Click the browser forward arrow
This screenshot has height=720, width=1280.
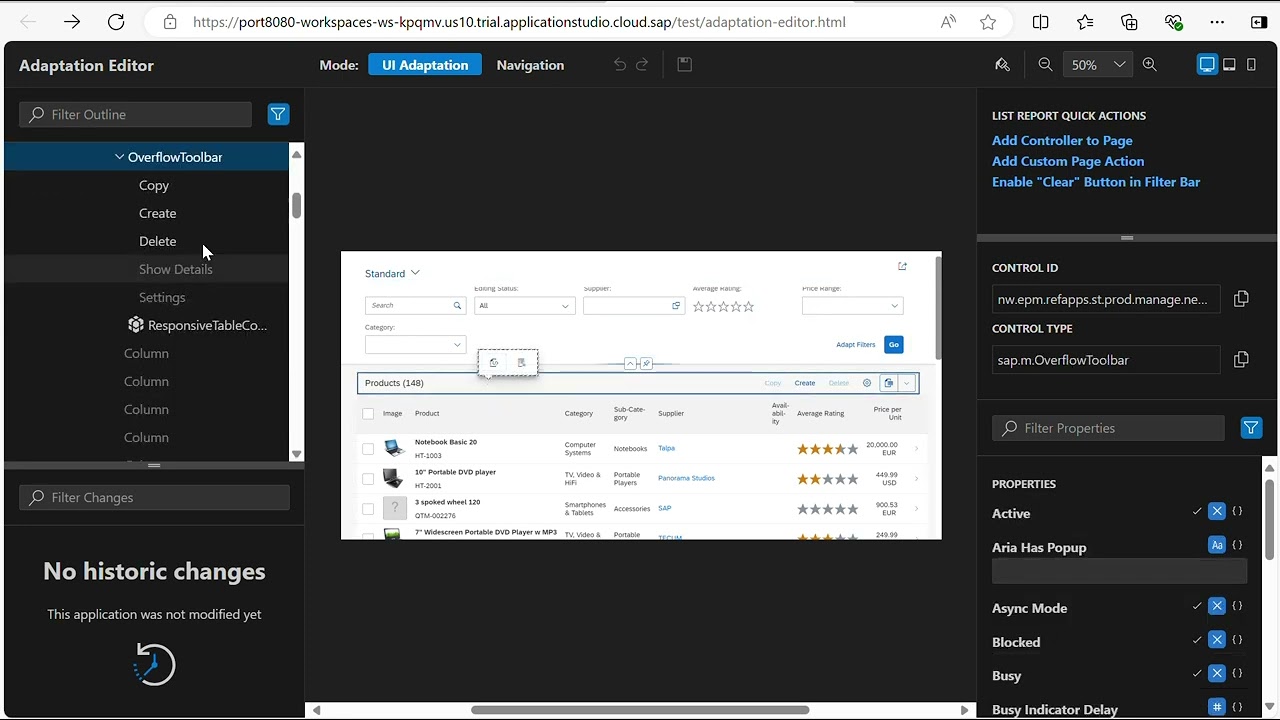point(72,22)
